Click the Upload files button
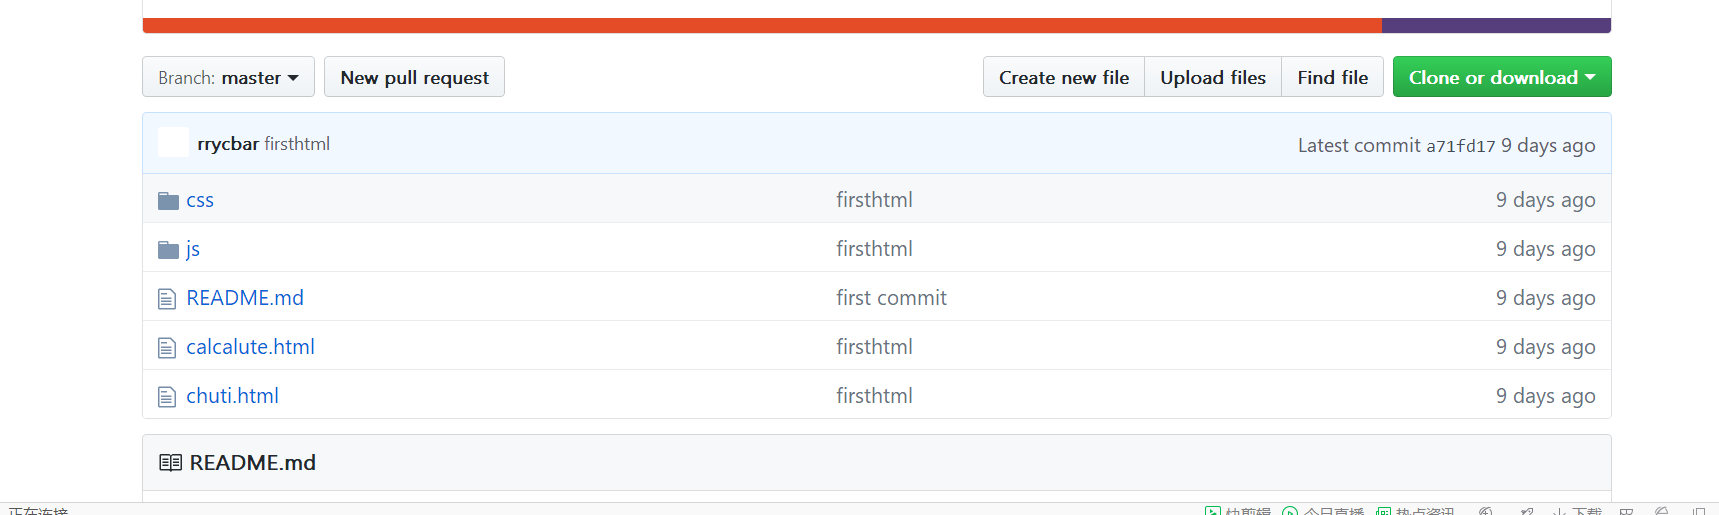Viewport: 1719px width, 515px height. coord(1212,77)
